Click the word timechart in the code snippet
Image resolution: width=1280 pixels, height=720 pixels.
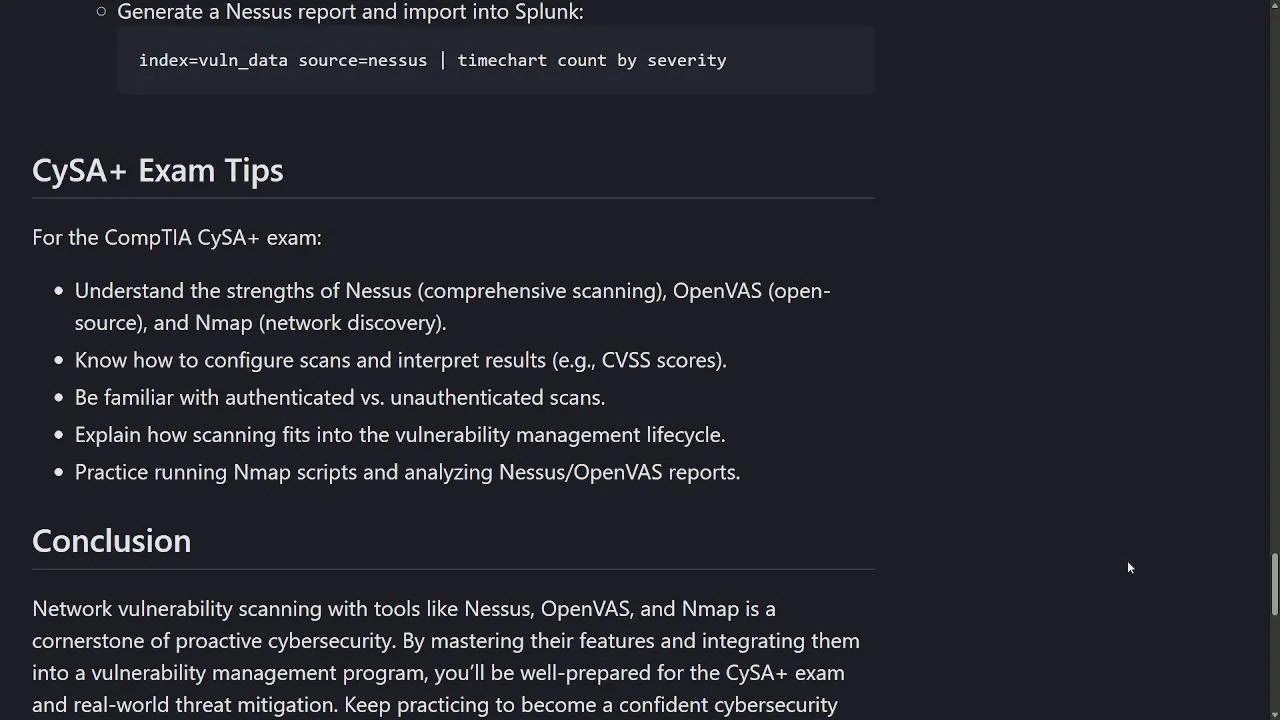502,60
